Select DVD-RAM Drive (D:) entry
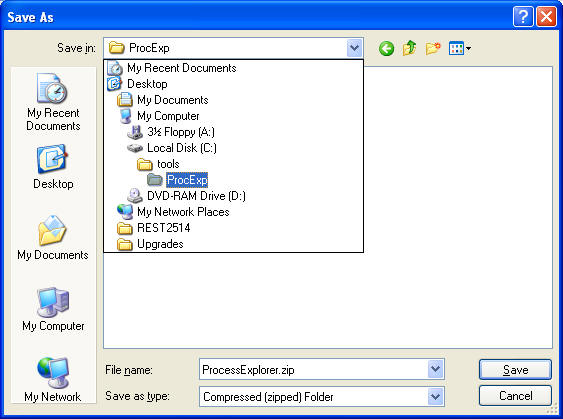Viewport: 563px width, 419px height. (x=187, y=196)
